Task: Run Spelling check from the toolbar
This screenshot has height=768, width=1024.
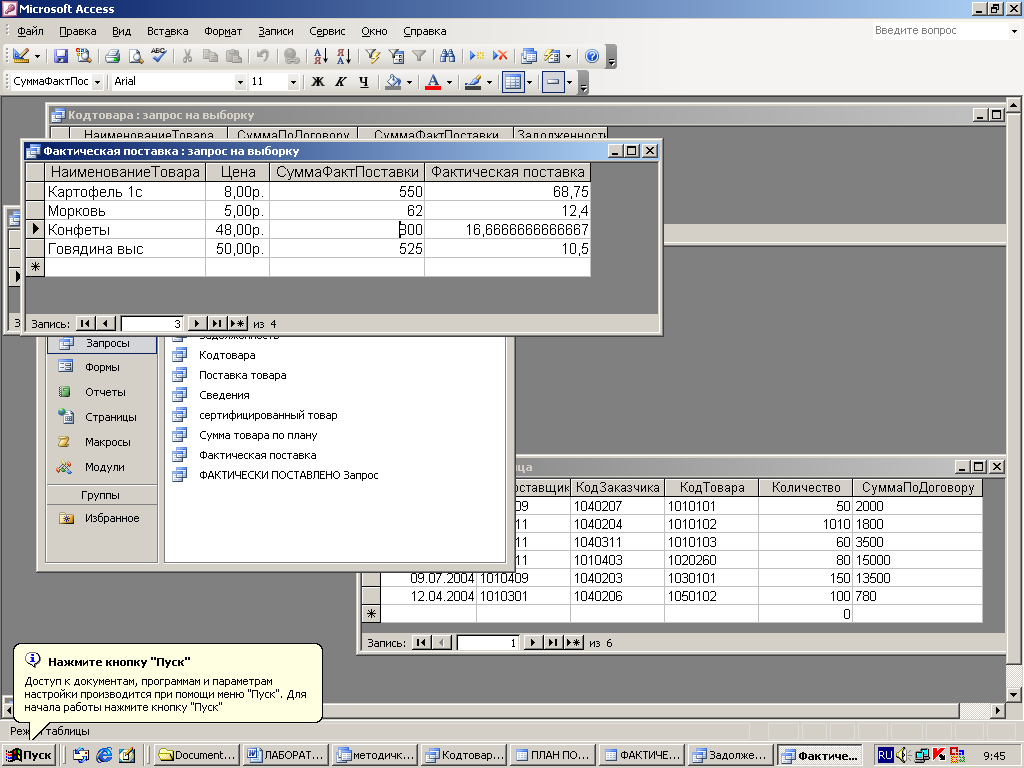Action: point(159,56)
